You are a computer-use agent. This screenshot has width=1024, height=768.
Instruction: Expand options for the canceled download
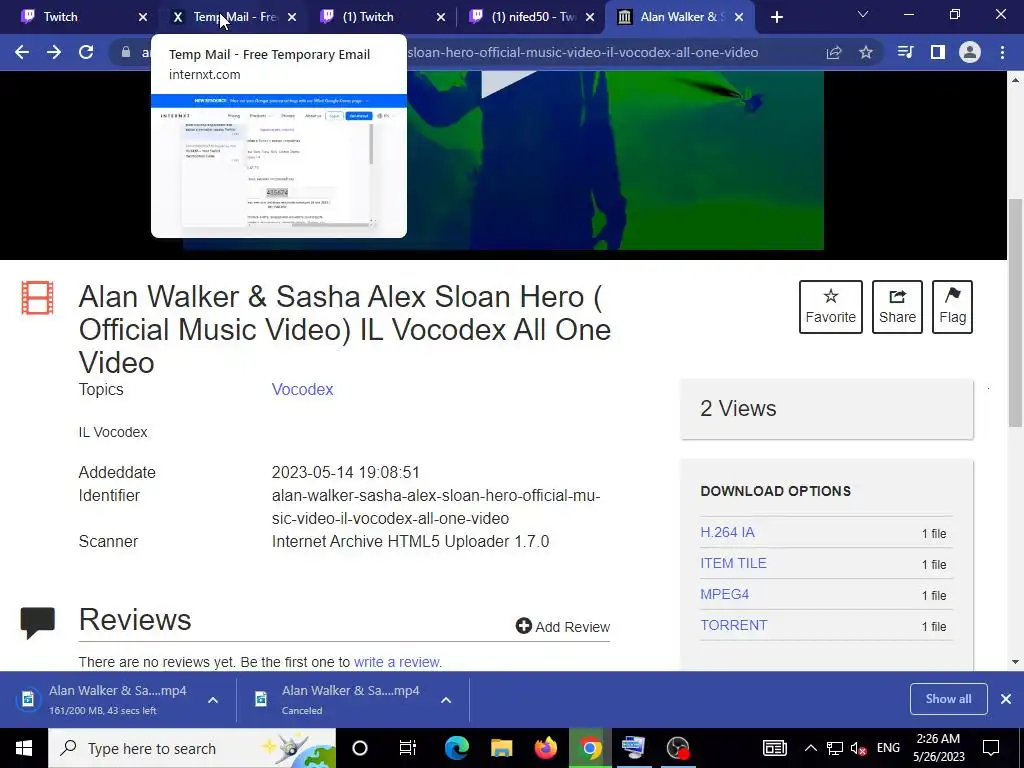[446, 699]
